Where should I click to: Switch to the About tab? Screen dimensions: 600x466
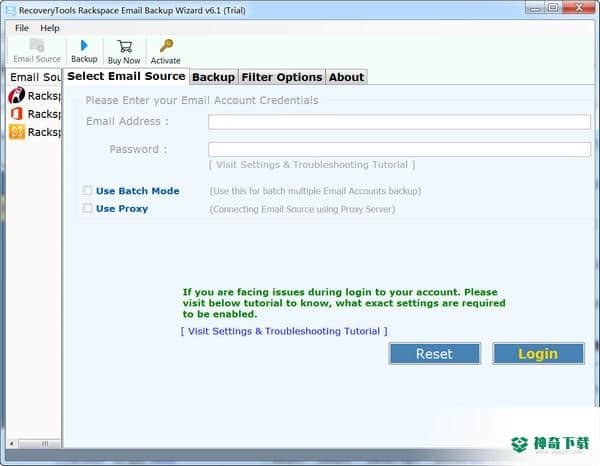[x=346, y=77]
